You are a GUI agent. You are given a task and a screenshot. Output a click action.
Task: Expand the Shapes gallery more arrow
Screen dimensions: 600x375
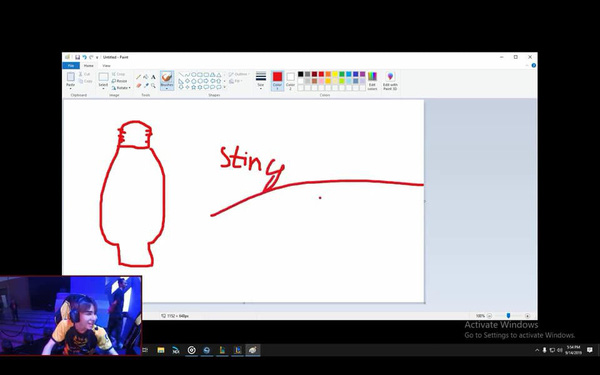coord(224,87)
